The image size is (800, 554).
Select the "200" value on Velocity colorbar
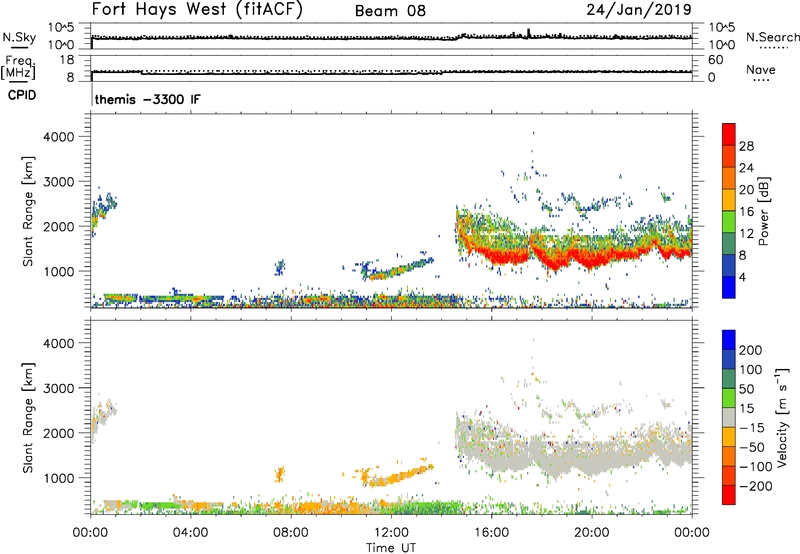coord(751,350)
